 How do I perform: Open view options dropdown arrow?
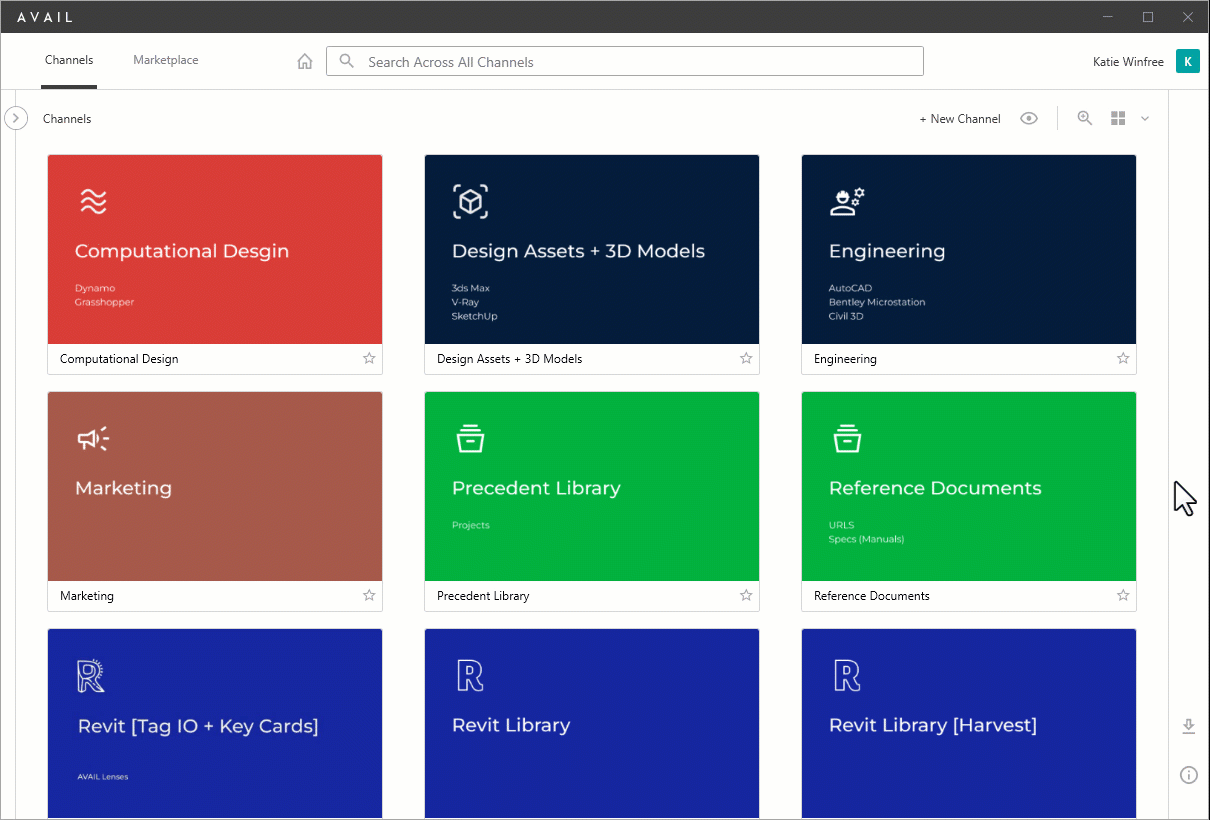pyautogui.click(x=1145, y=118)
